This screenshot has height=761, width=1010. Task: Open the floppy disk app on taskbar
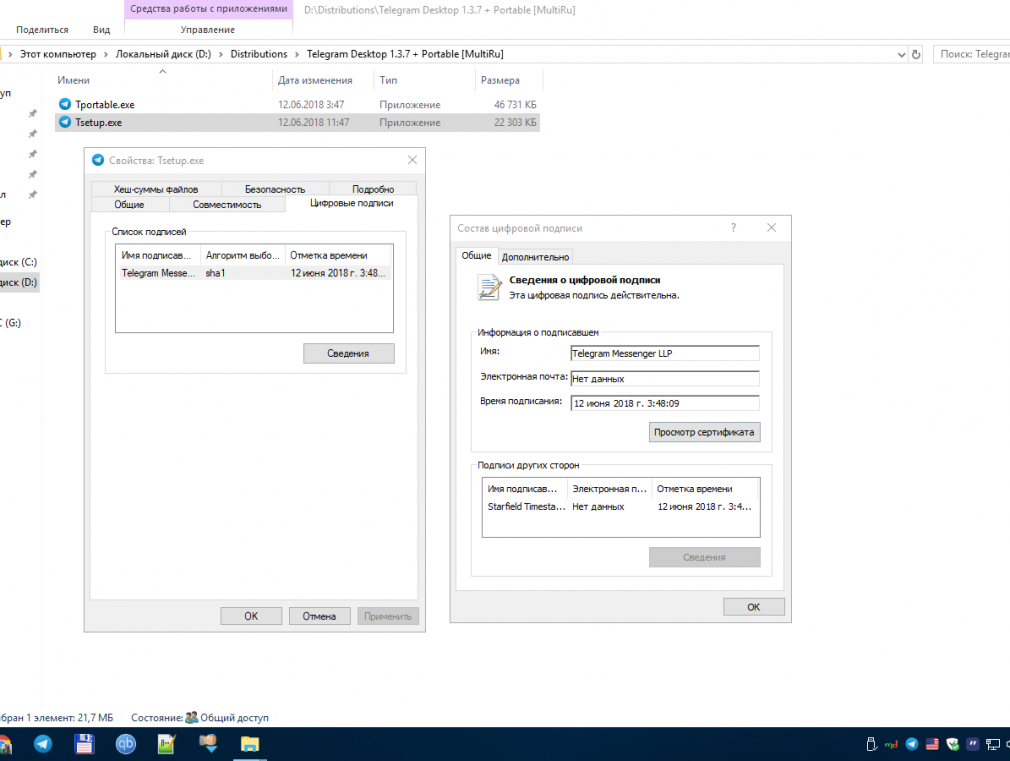84,744
